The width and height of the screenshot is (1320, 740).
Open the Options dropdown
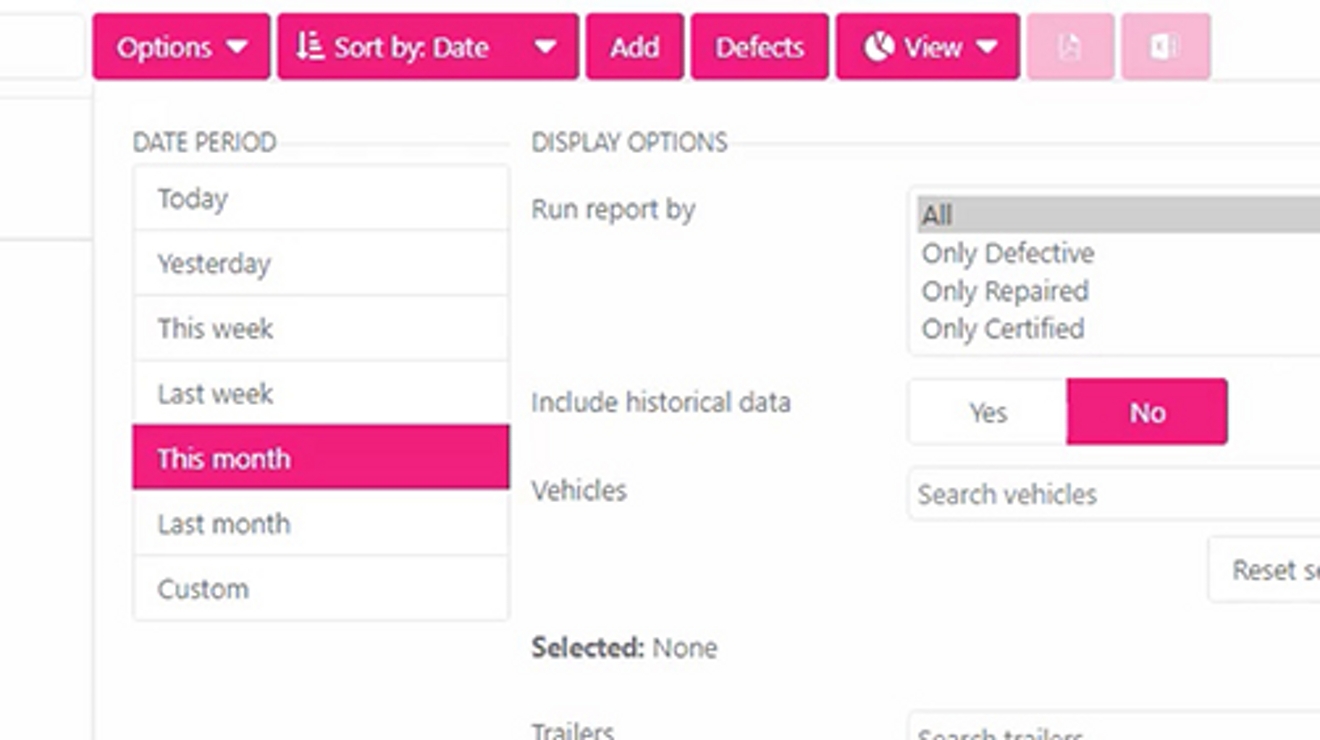coord(180,46)
